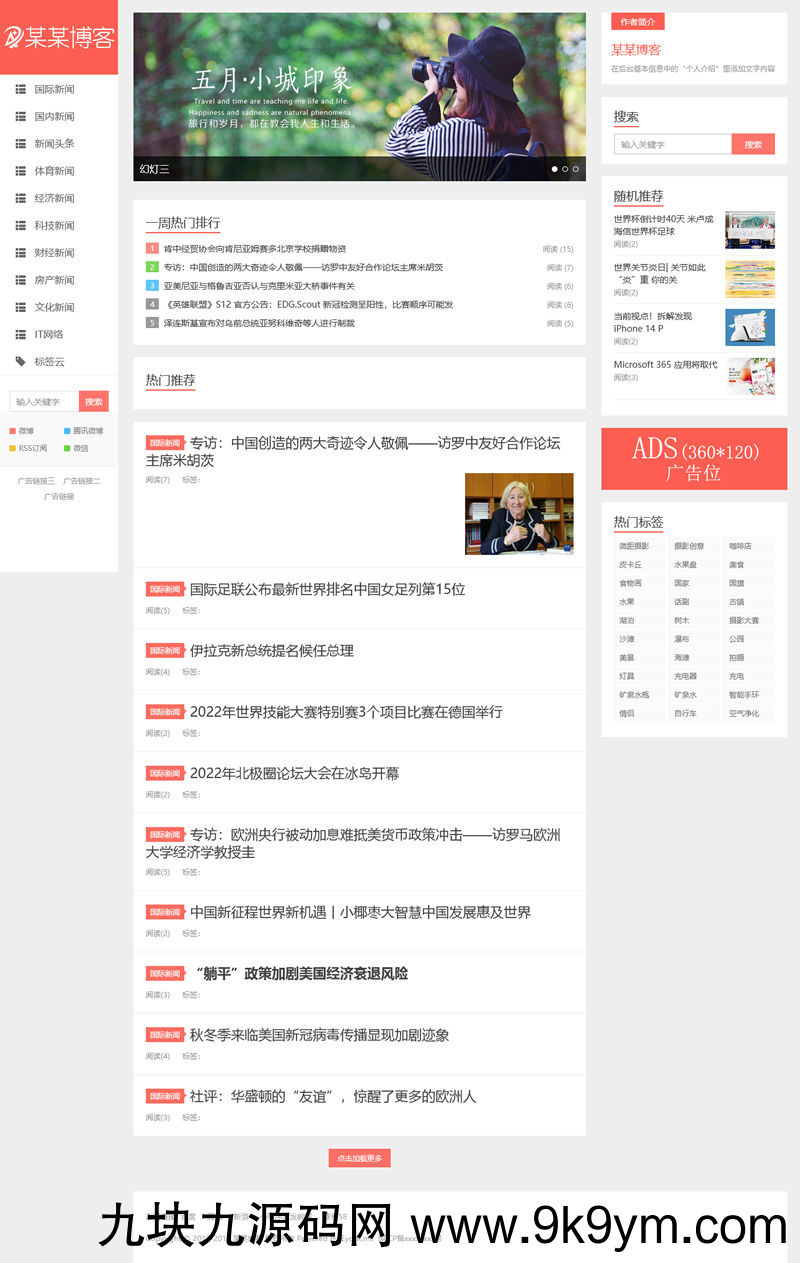The width and height of the screenshot is (800, 1263).
Task: Click the yellow RSS订阅 icon
Action: 12,448
